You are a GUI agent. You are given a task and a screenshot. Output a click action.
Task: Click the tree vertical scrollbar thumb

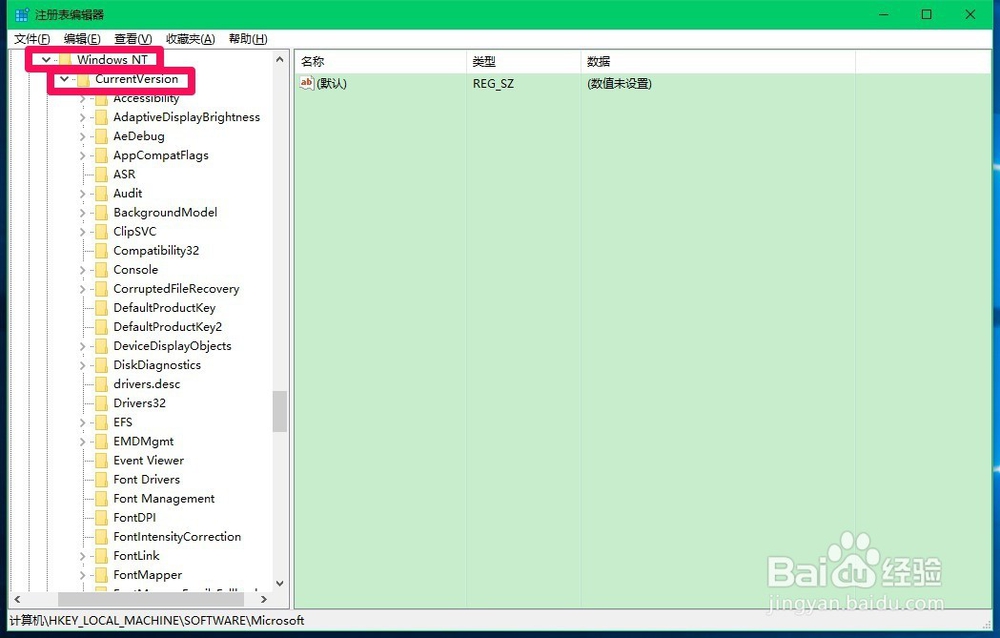pos(279,412)
